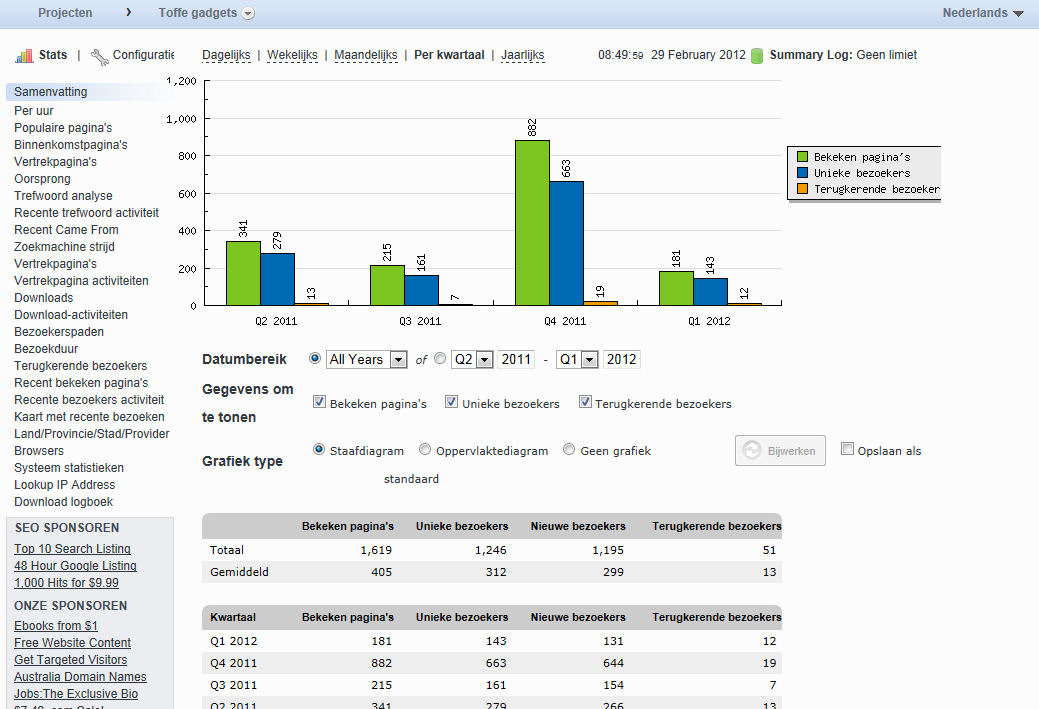The height and width of the screenshot is (709, 1039).
Task: Open Top 10 Search Listing link
Action: coord(72,549)
